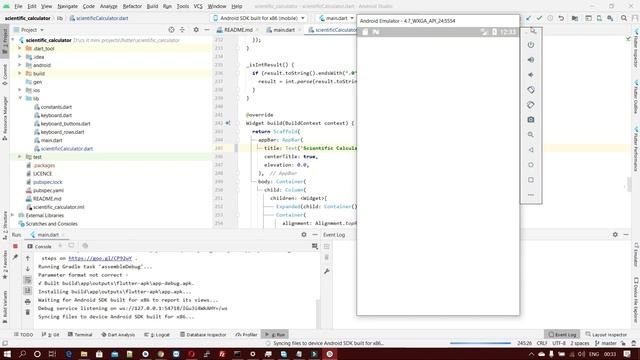Image resolution: width=640 pixels, height=360 pixels.
Task: Collapse the lib folder
Action: click(20, 98)
